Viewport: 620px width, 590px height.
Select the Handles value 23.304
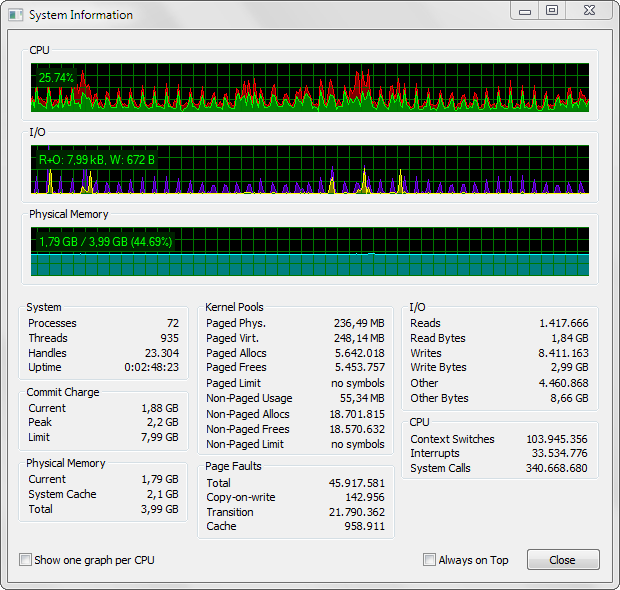coord(162,353)
